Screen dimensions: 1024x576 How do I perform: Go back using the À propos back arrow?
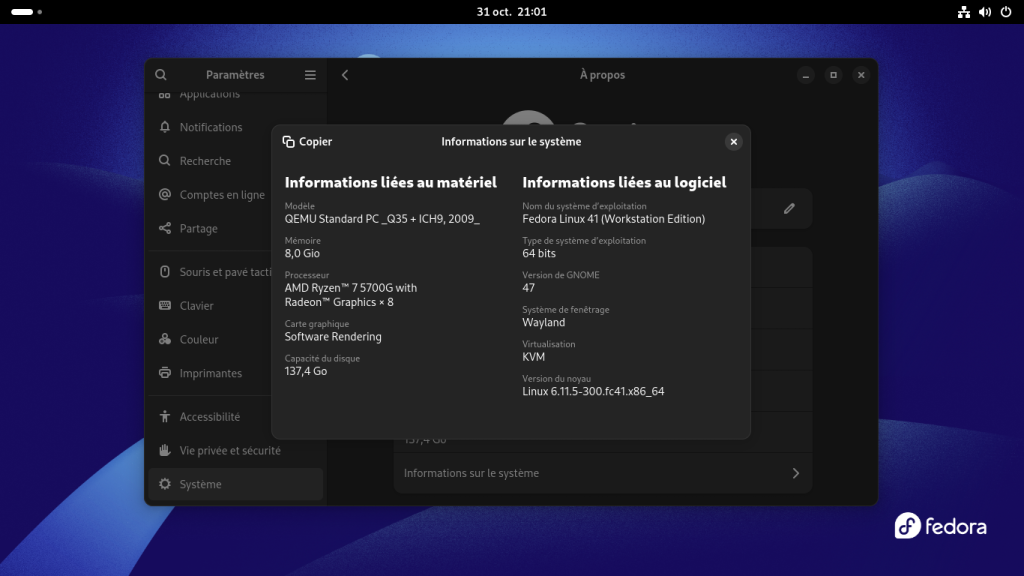pyautogui.click(x=345, y=75)
